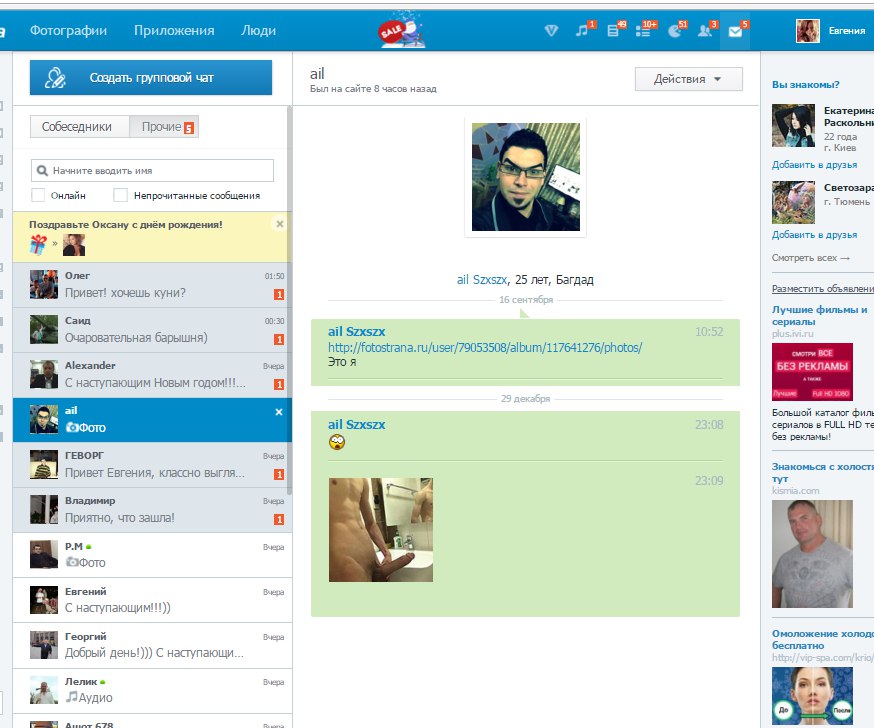Dismiss the birthday reminder banner
Viewport: 874px width, 728px height.
280,224
